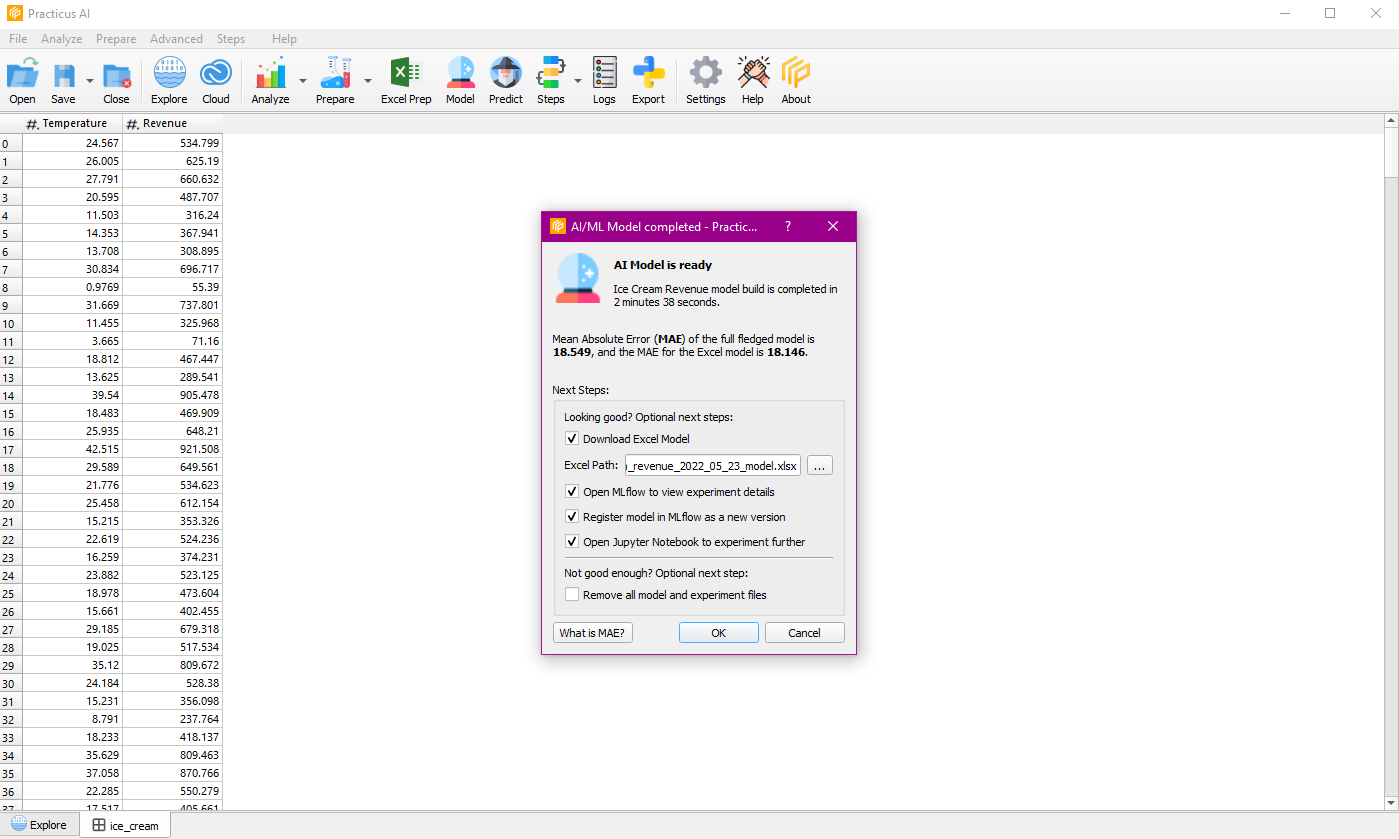1399x839 pixels.
Task: Expand the Prepare dropdown arrow
Action: click(x=368, y=81)
